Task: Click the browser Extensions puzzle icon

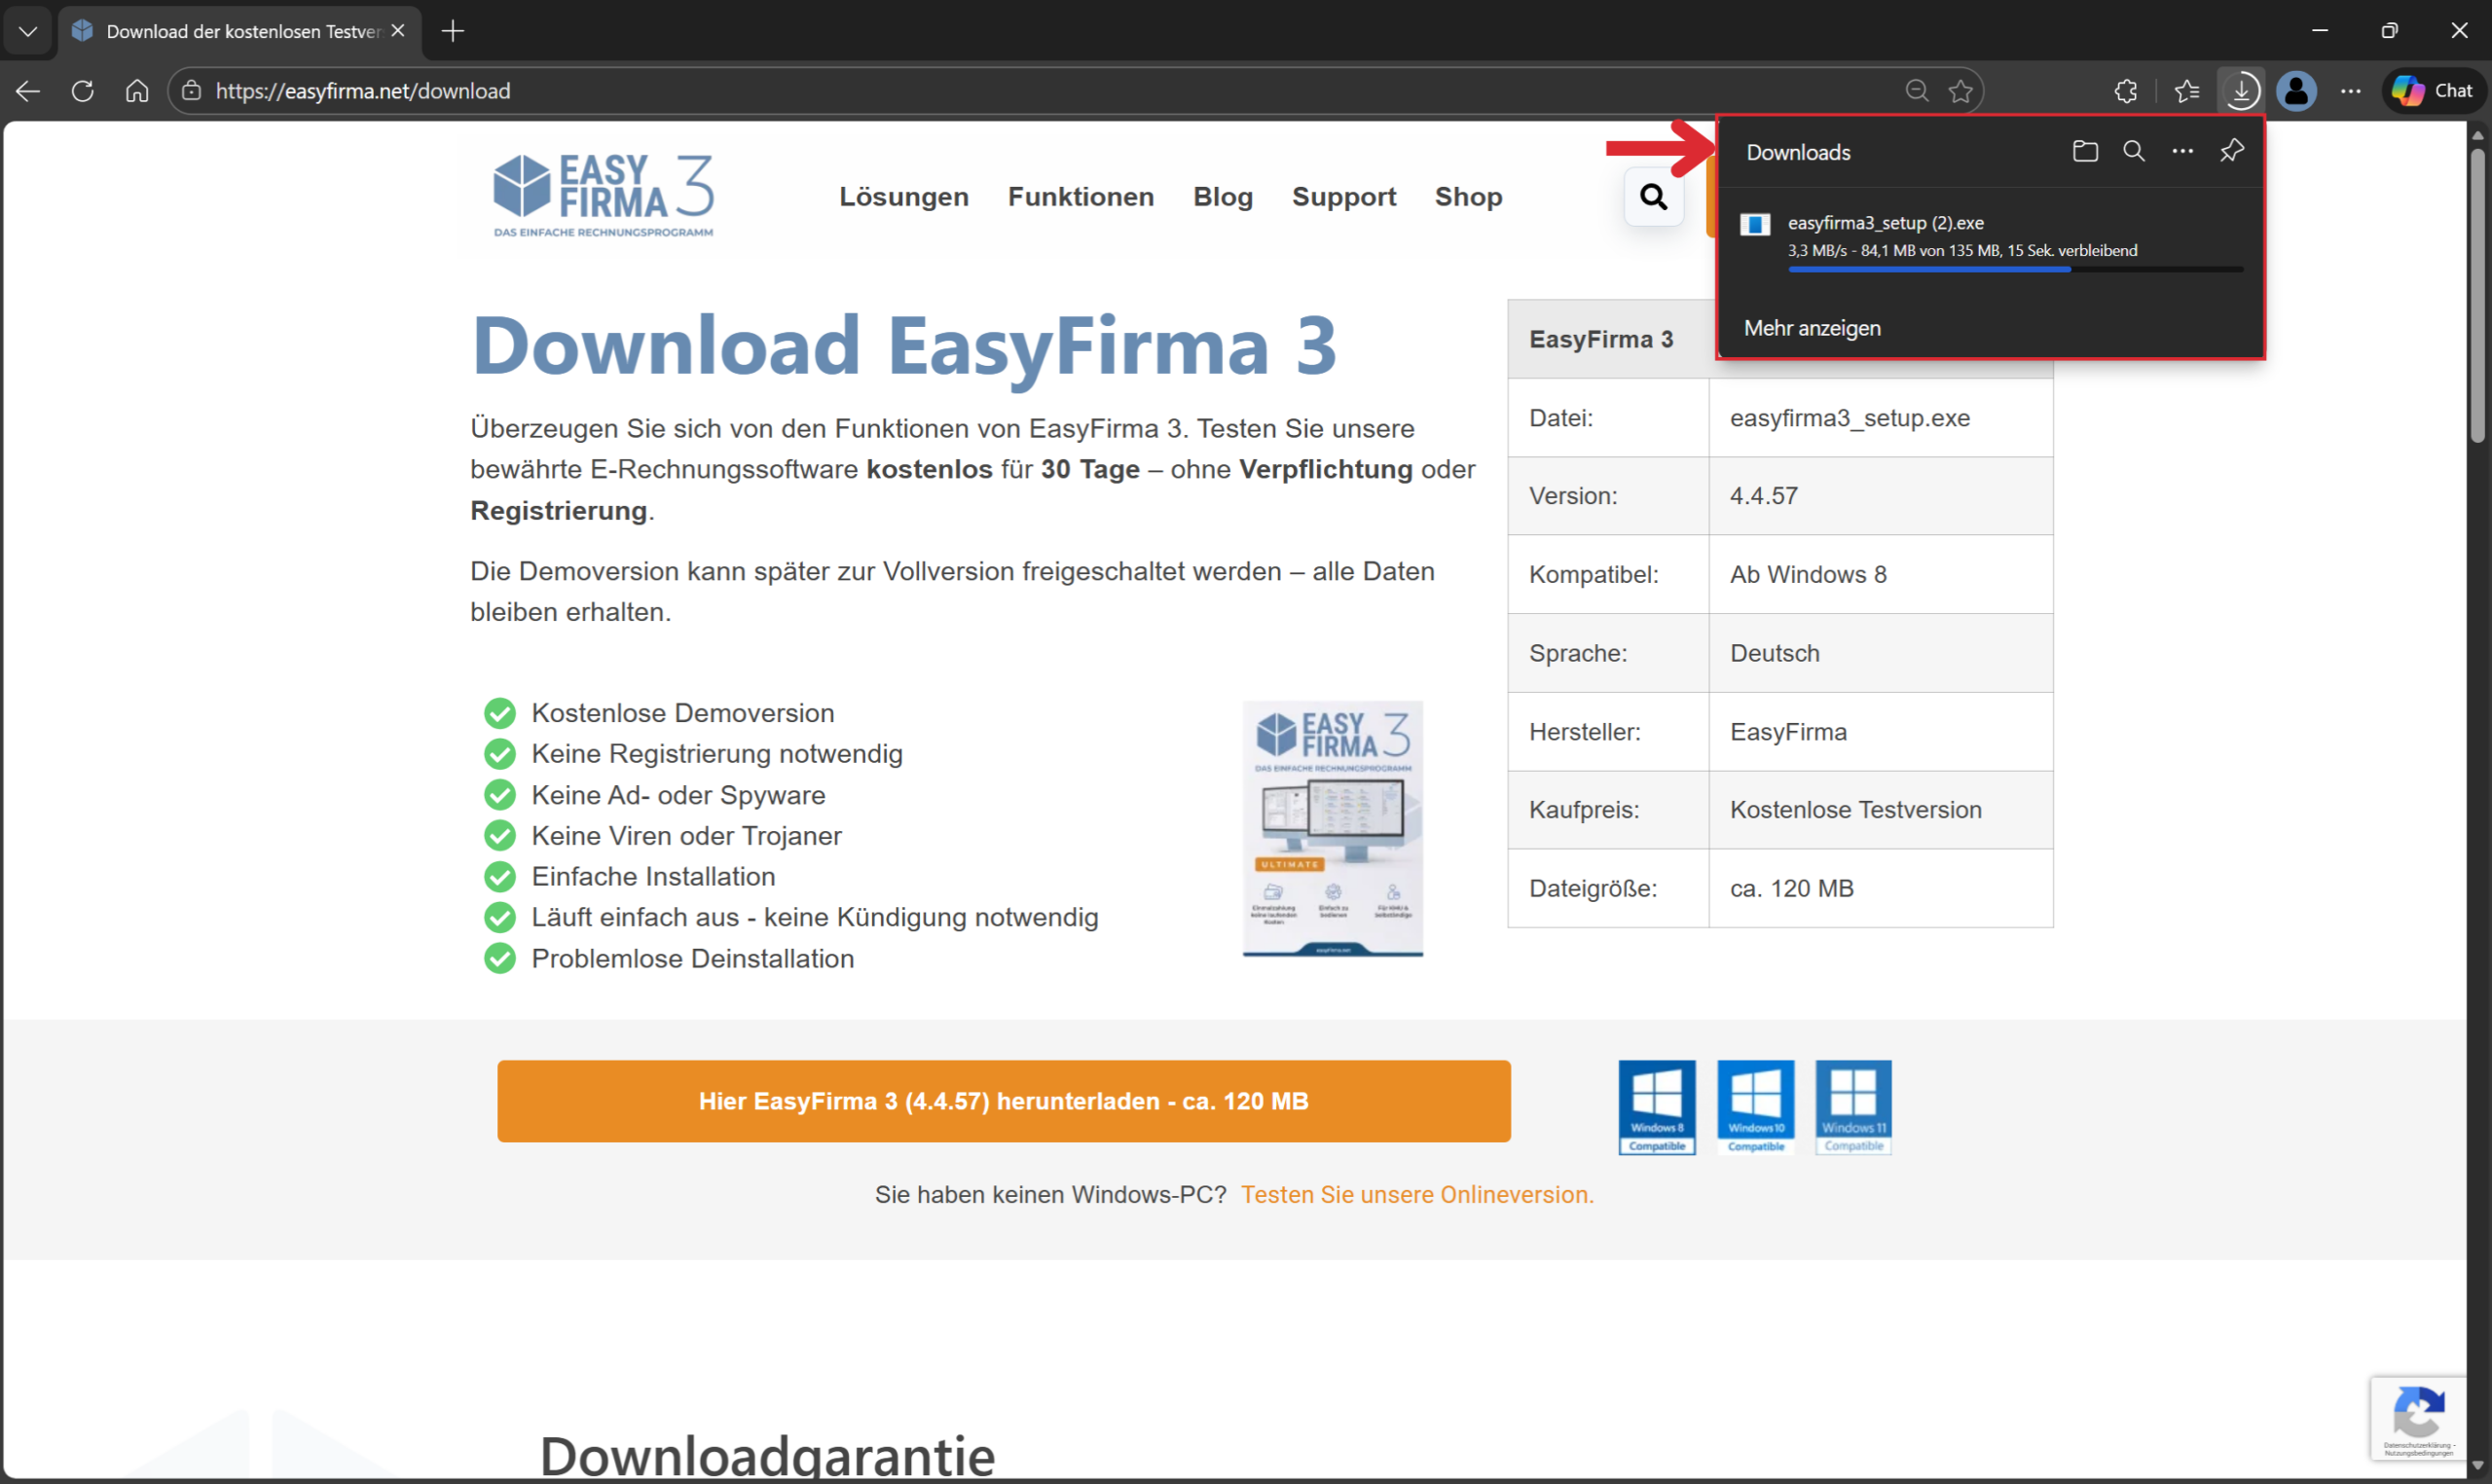Action: coord(2126,91)
